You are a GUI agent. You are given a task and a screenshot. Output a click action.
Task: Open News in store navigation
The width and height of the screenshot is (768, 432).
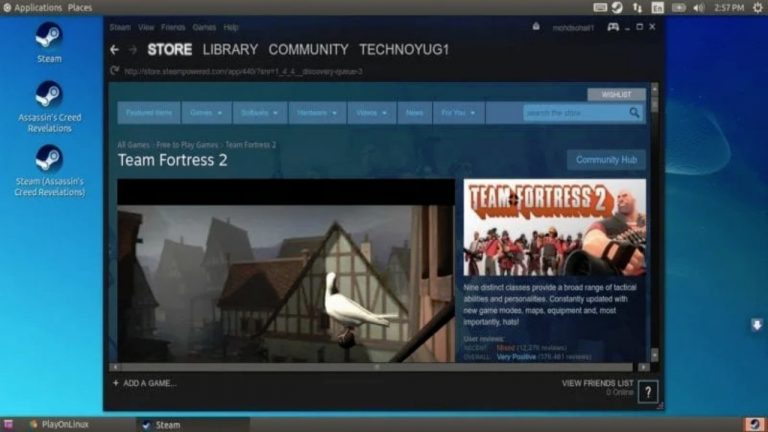[x=414, y=113]
